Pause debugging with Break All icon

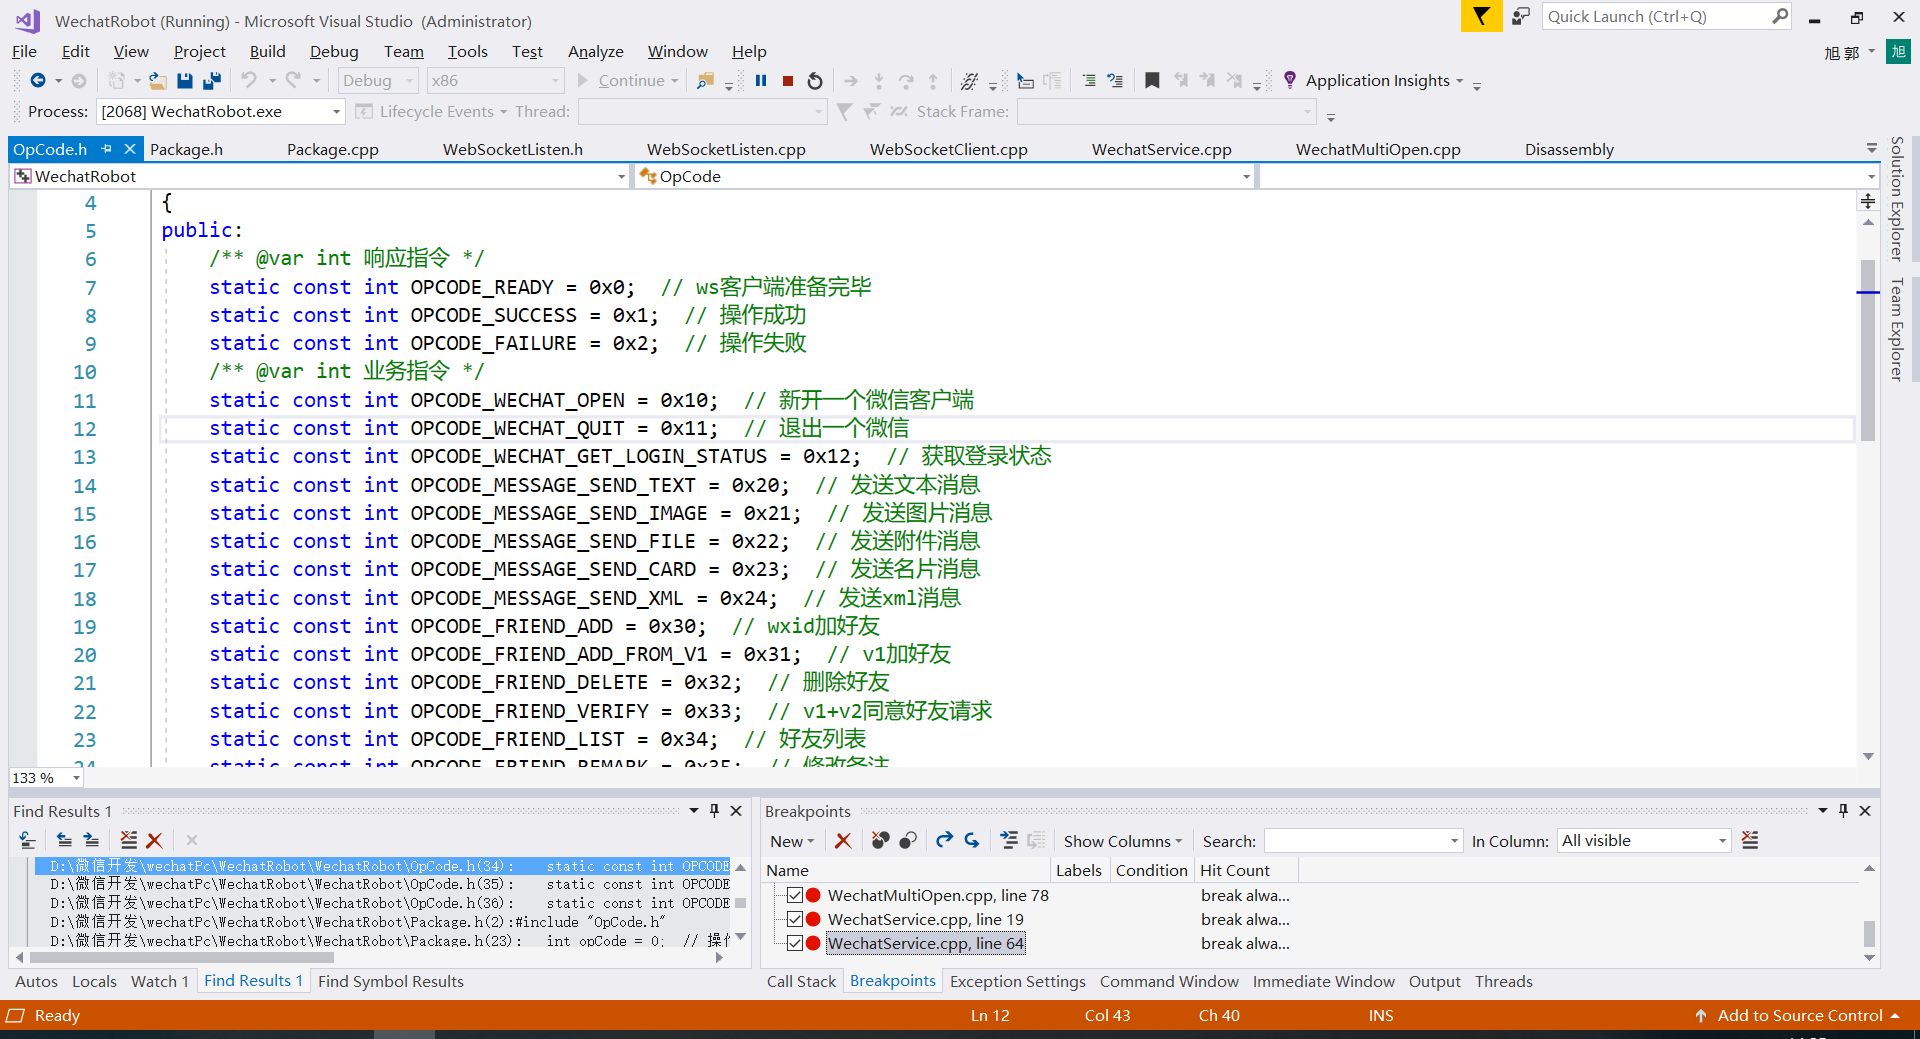point(761,81)
